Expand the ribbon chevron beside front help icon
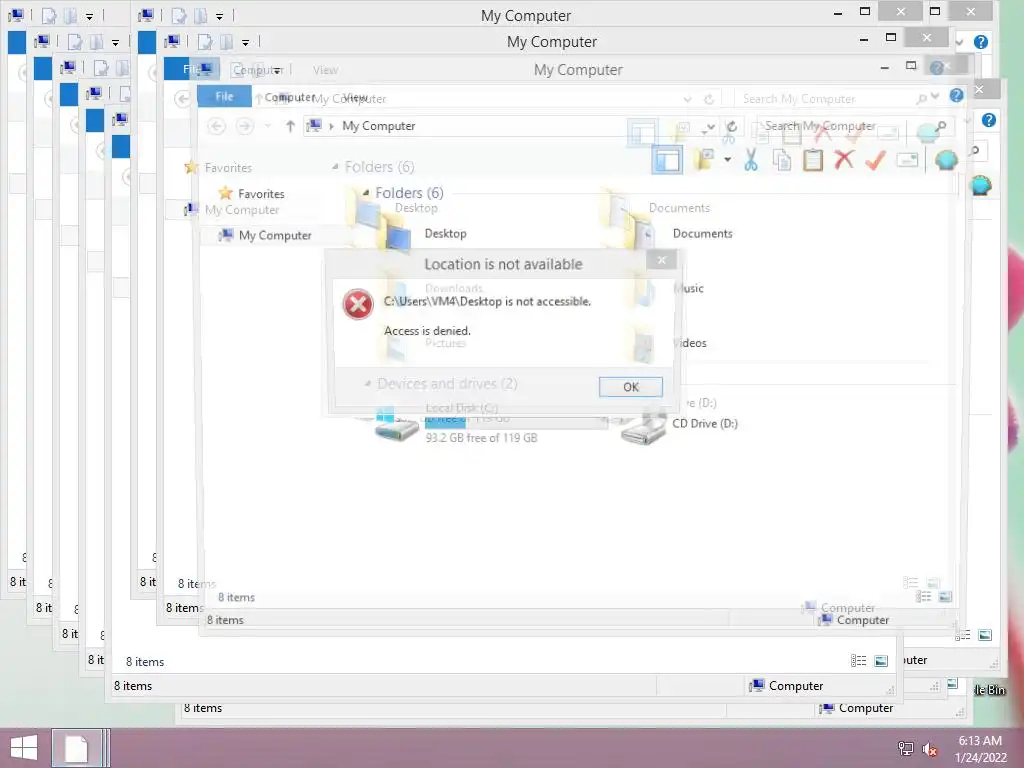The height and width of the screenshot is (768, 1024). pos(935,96)
